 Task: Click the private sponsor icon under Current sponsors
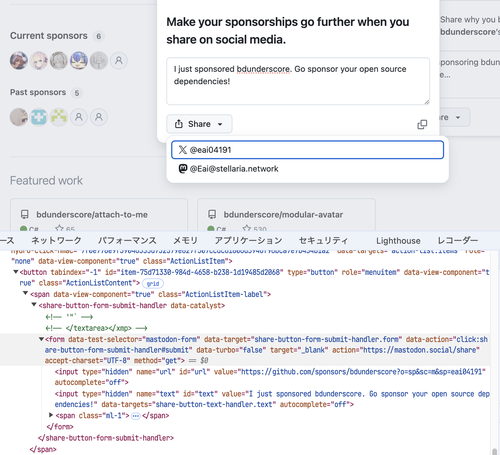coord(119,61)
